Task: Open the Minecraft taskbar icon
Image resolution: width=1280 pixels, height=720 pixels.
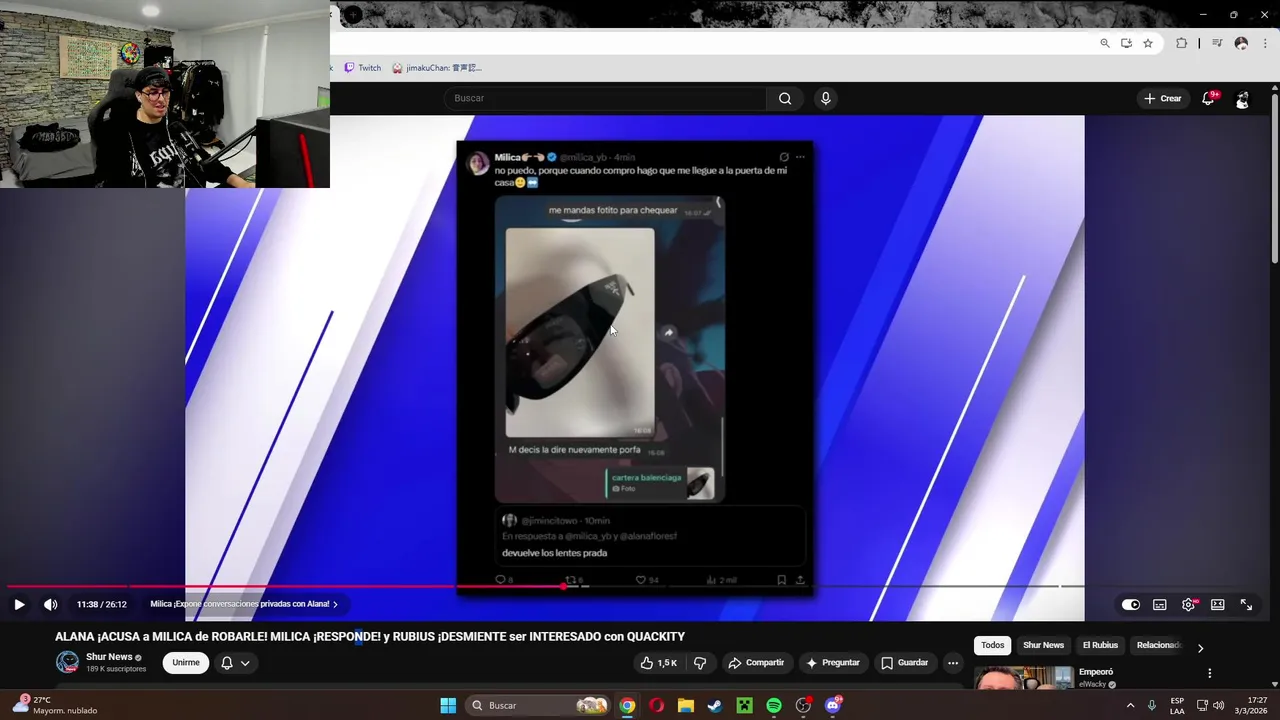Action: pos(744,706)
